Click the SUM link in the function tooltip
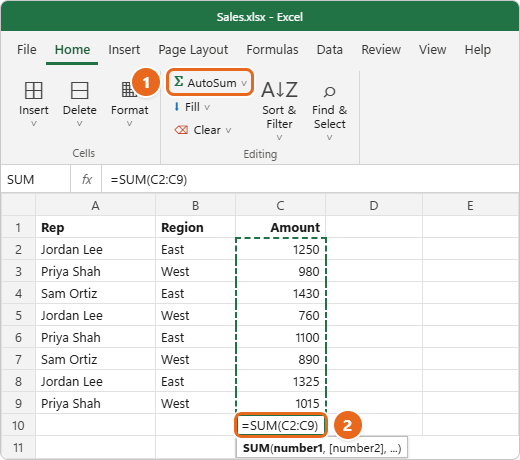The image size is (520, 460). pyautogui.click(x=256, y=448)
